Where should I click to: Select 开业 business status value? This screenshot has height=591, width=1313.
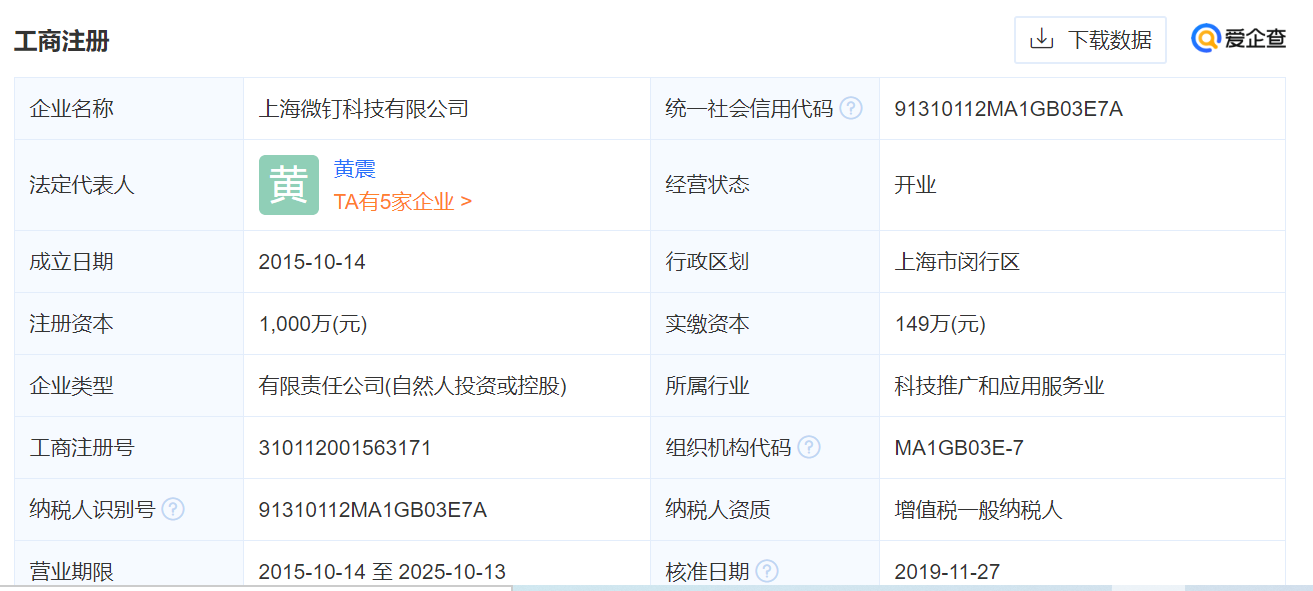(x=916, y=185)
